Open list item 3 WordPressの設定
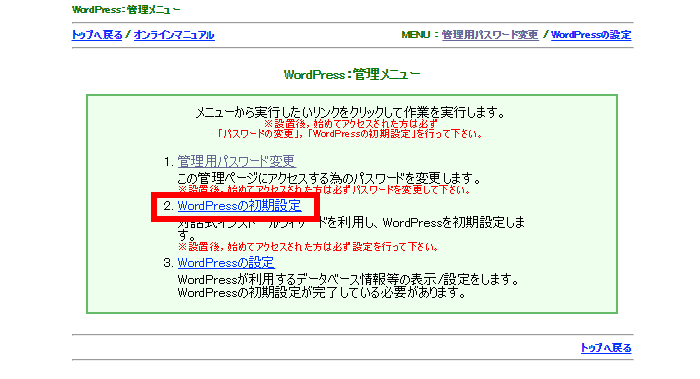700x379 pixels. 226,262
